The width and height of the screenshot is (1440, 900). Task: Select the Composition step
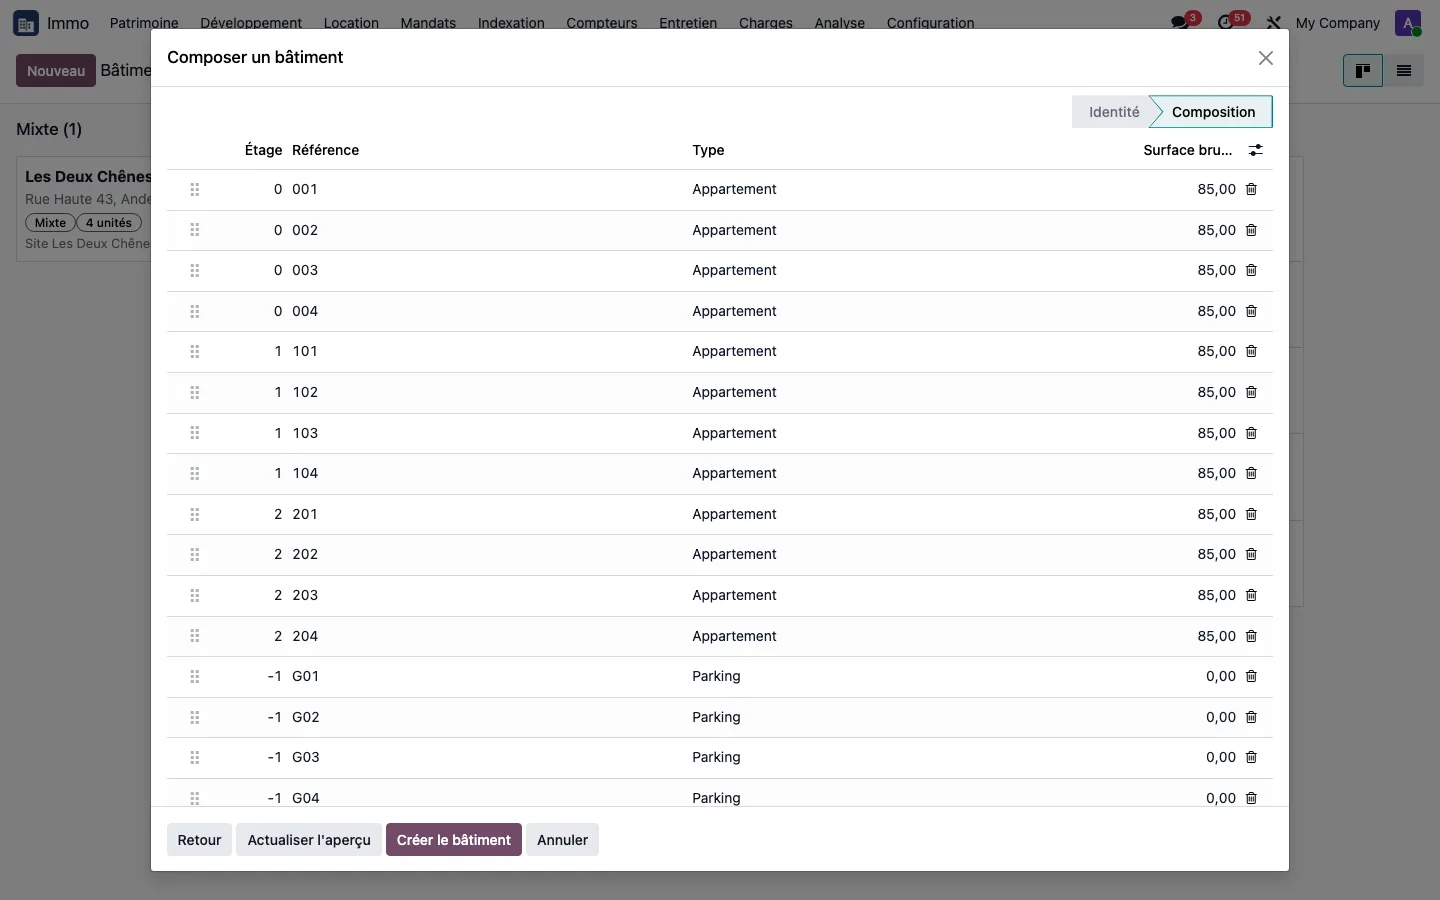click(x=1213, y=112)
